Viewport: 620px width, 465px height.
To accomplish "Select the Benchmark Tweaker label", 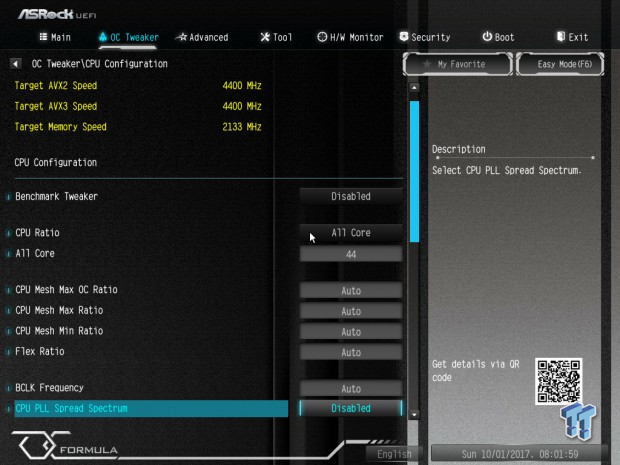I will 56,197.
